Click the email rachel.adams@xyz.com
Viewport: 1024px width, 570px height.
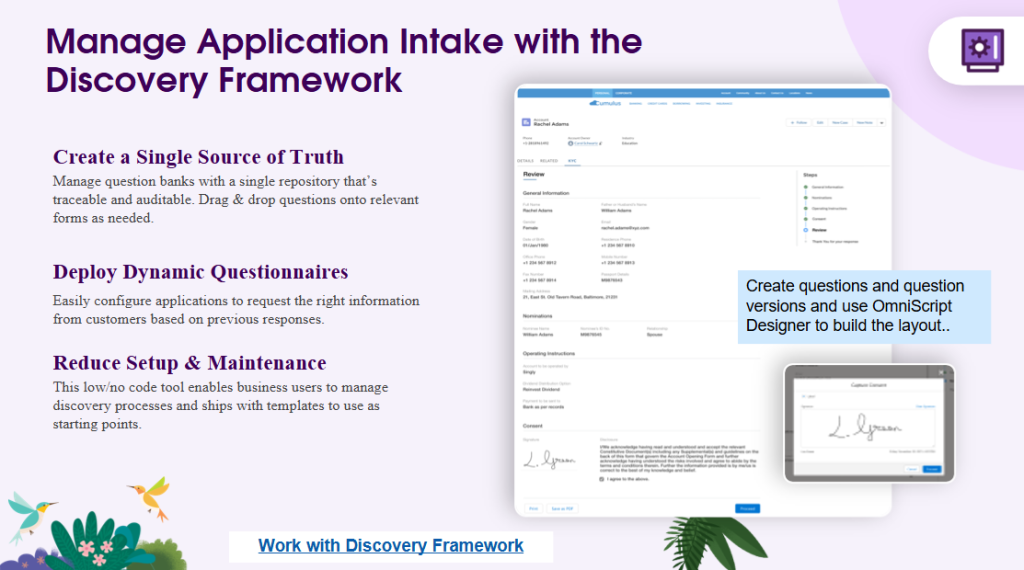click(x=625, y=228)
